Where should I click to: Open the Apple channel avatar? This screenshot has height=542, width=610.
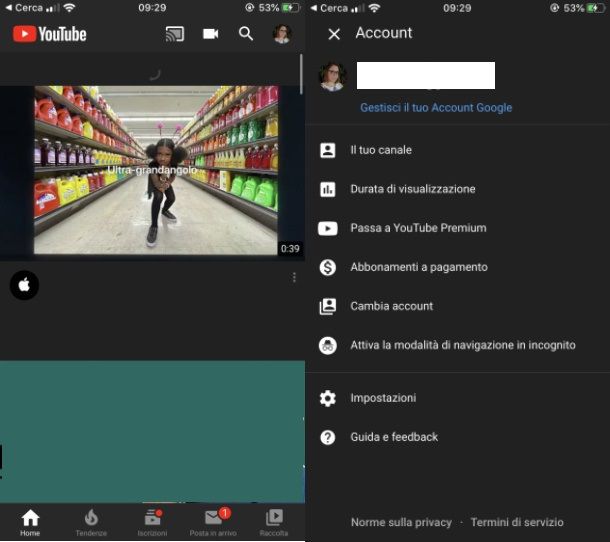[x=24, y=285]
